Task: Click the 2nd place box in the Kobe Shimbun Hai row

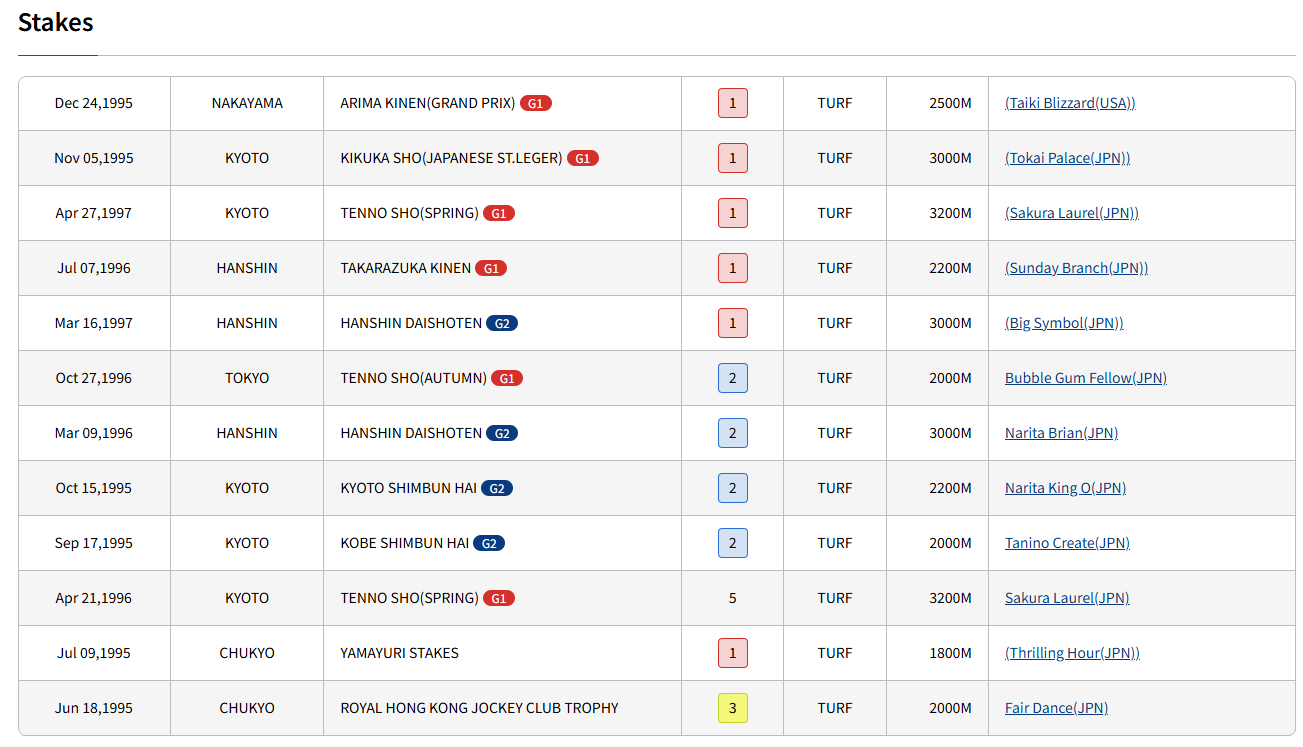Action: pos(733,543)
